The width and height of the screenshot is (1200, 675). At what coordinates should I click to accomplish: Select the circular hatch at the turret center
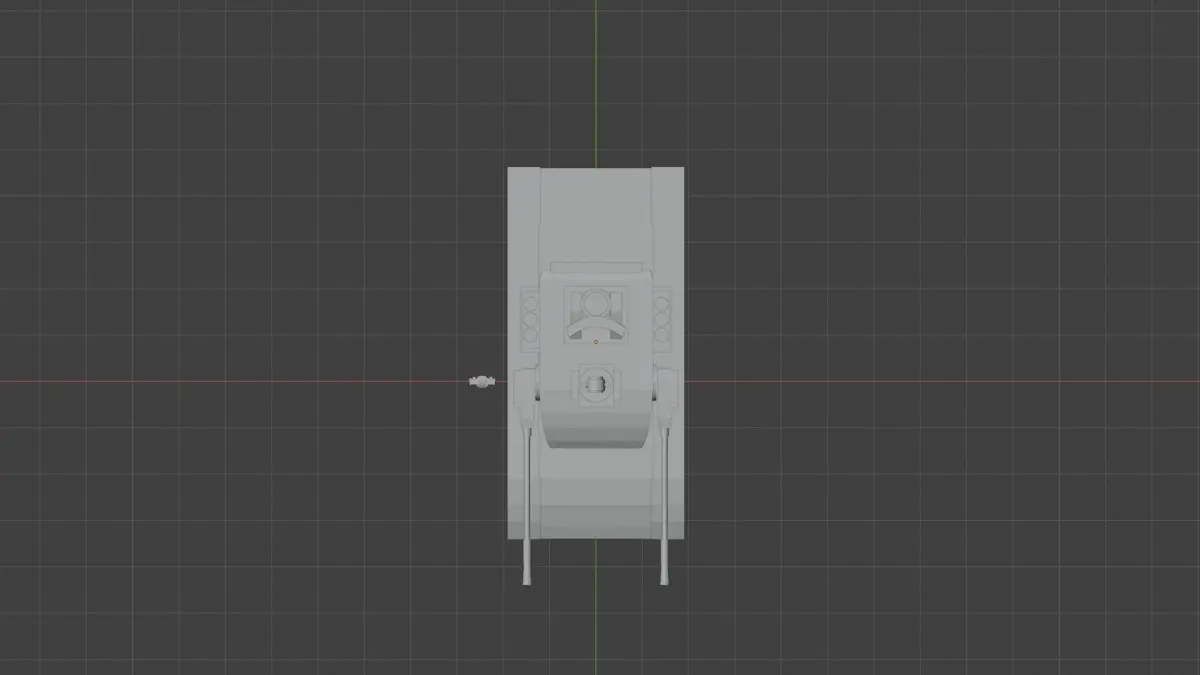595,383
